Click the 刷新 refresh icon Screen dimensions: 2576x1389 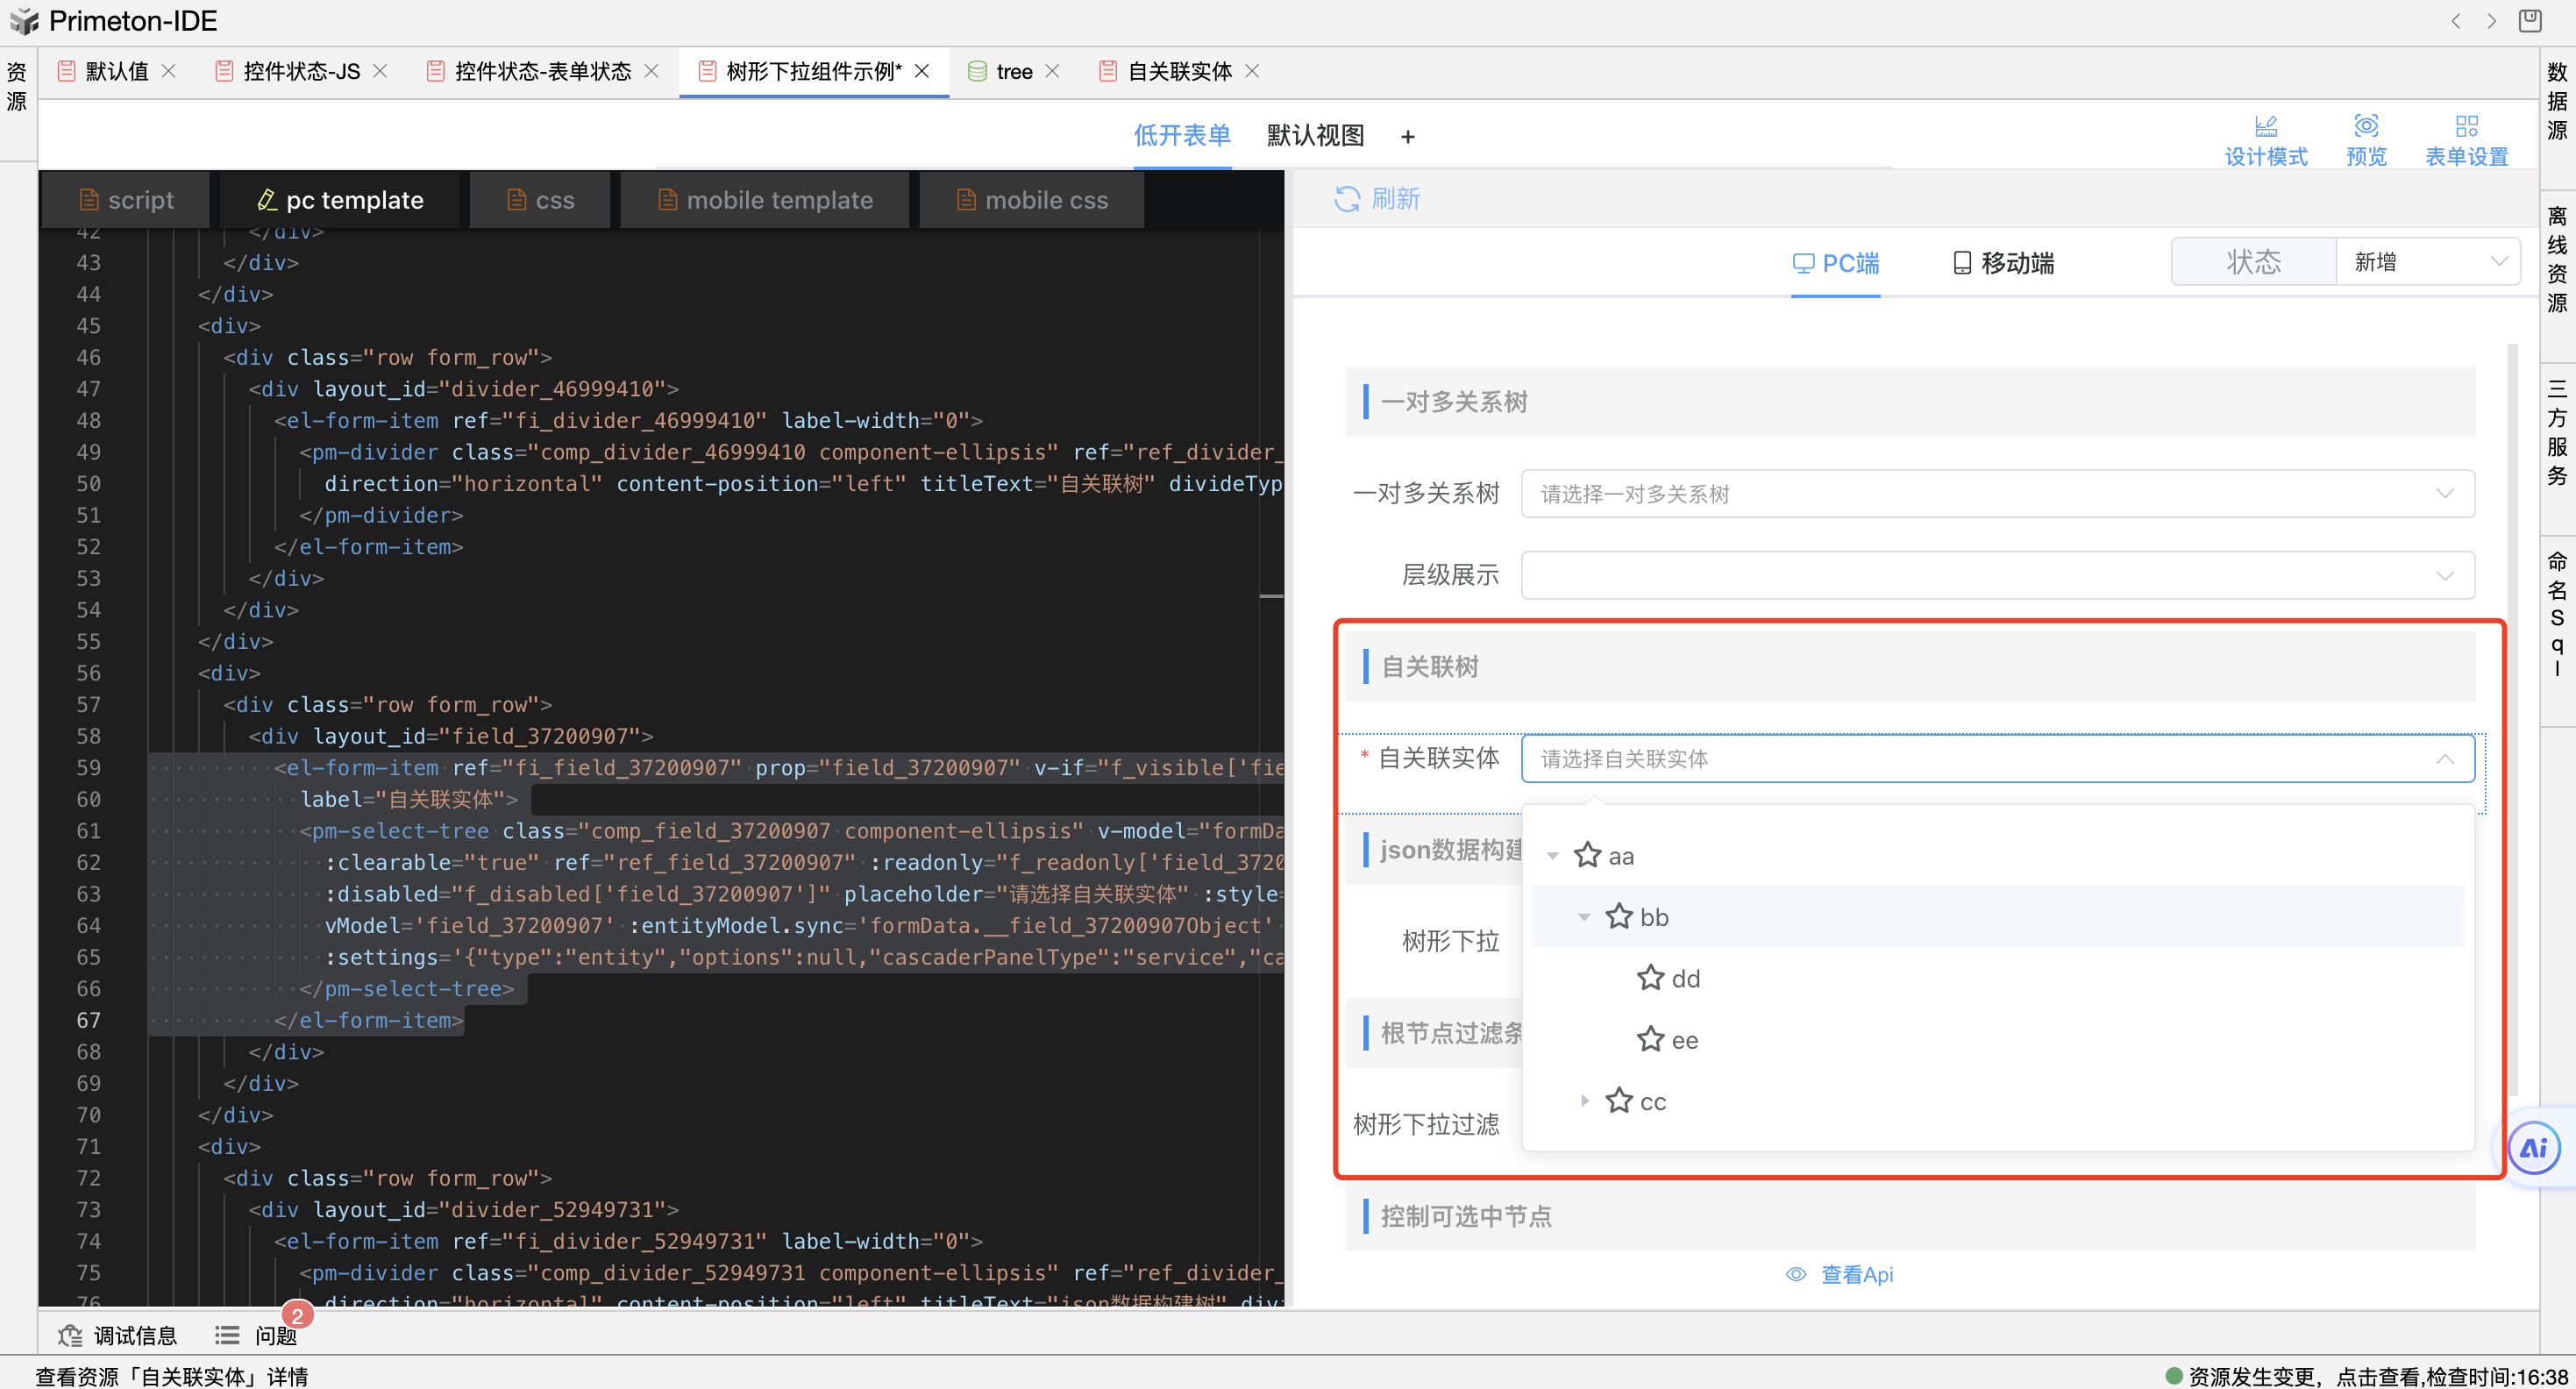1346,199
